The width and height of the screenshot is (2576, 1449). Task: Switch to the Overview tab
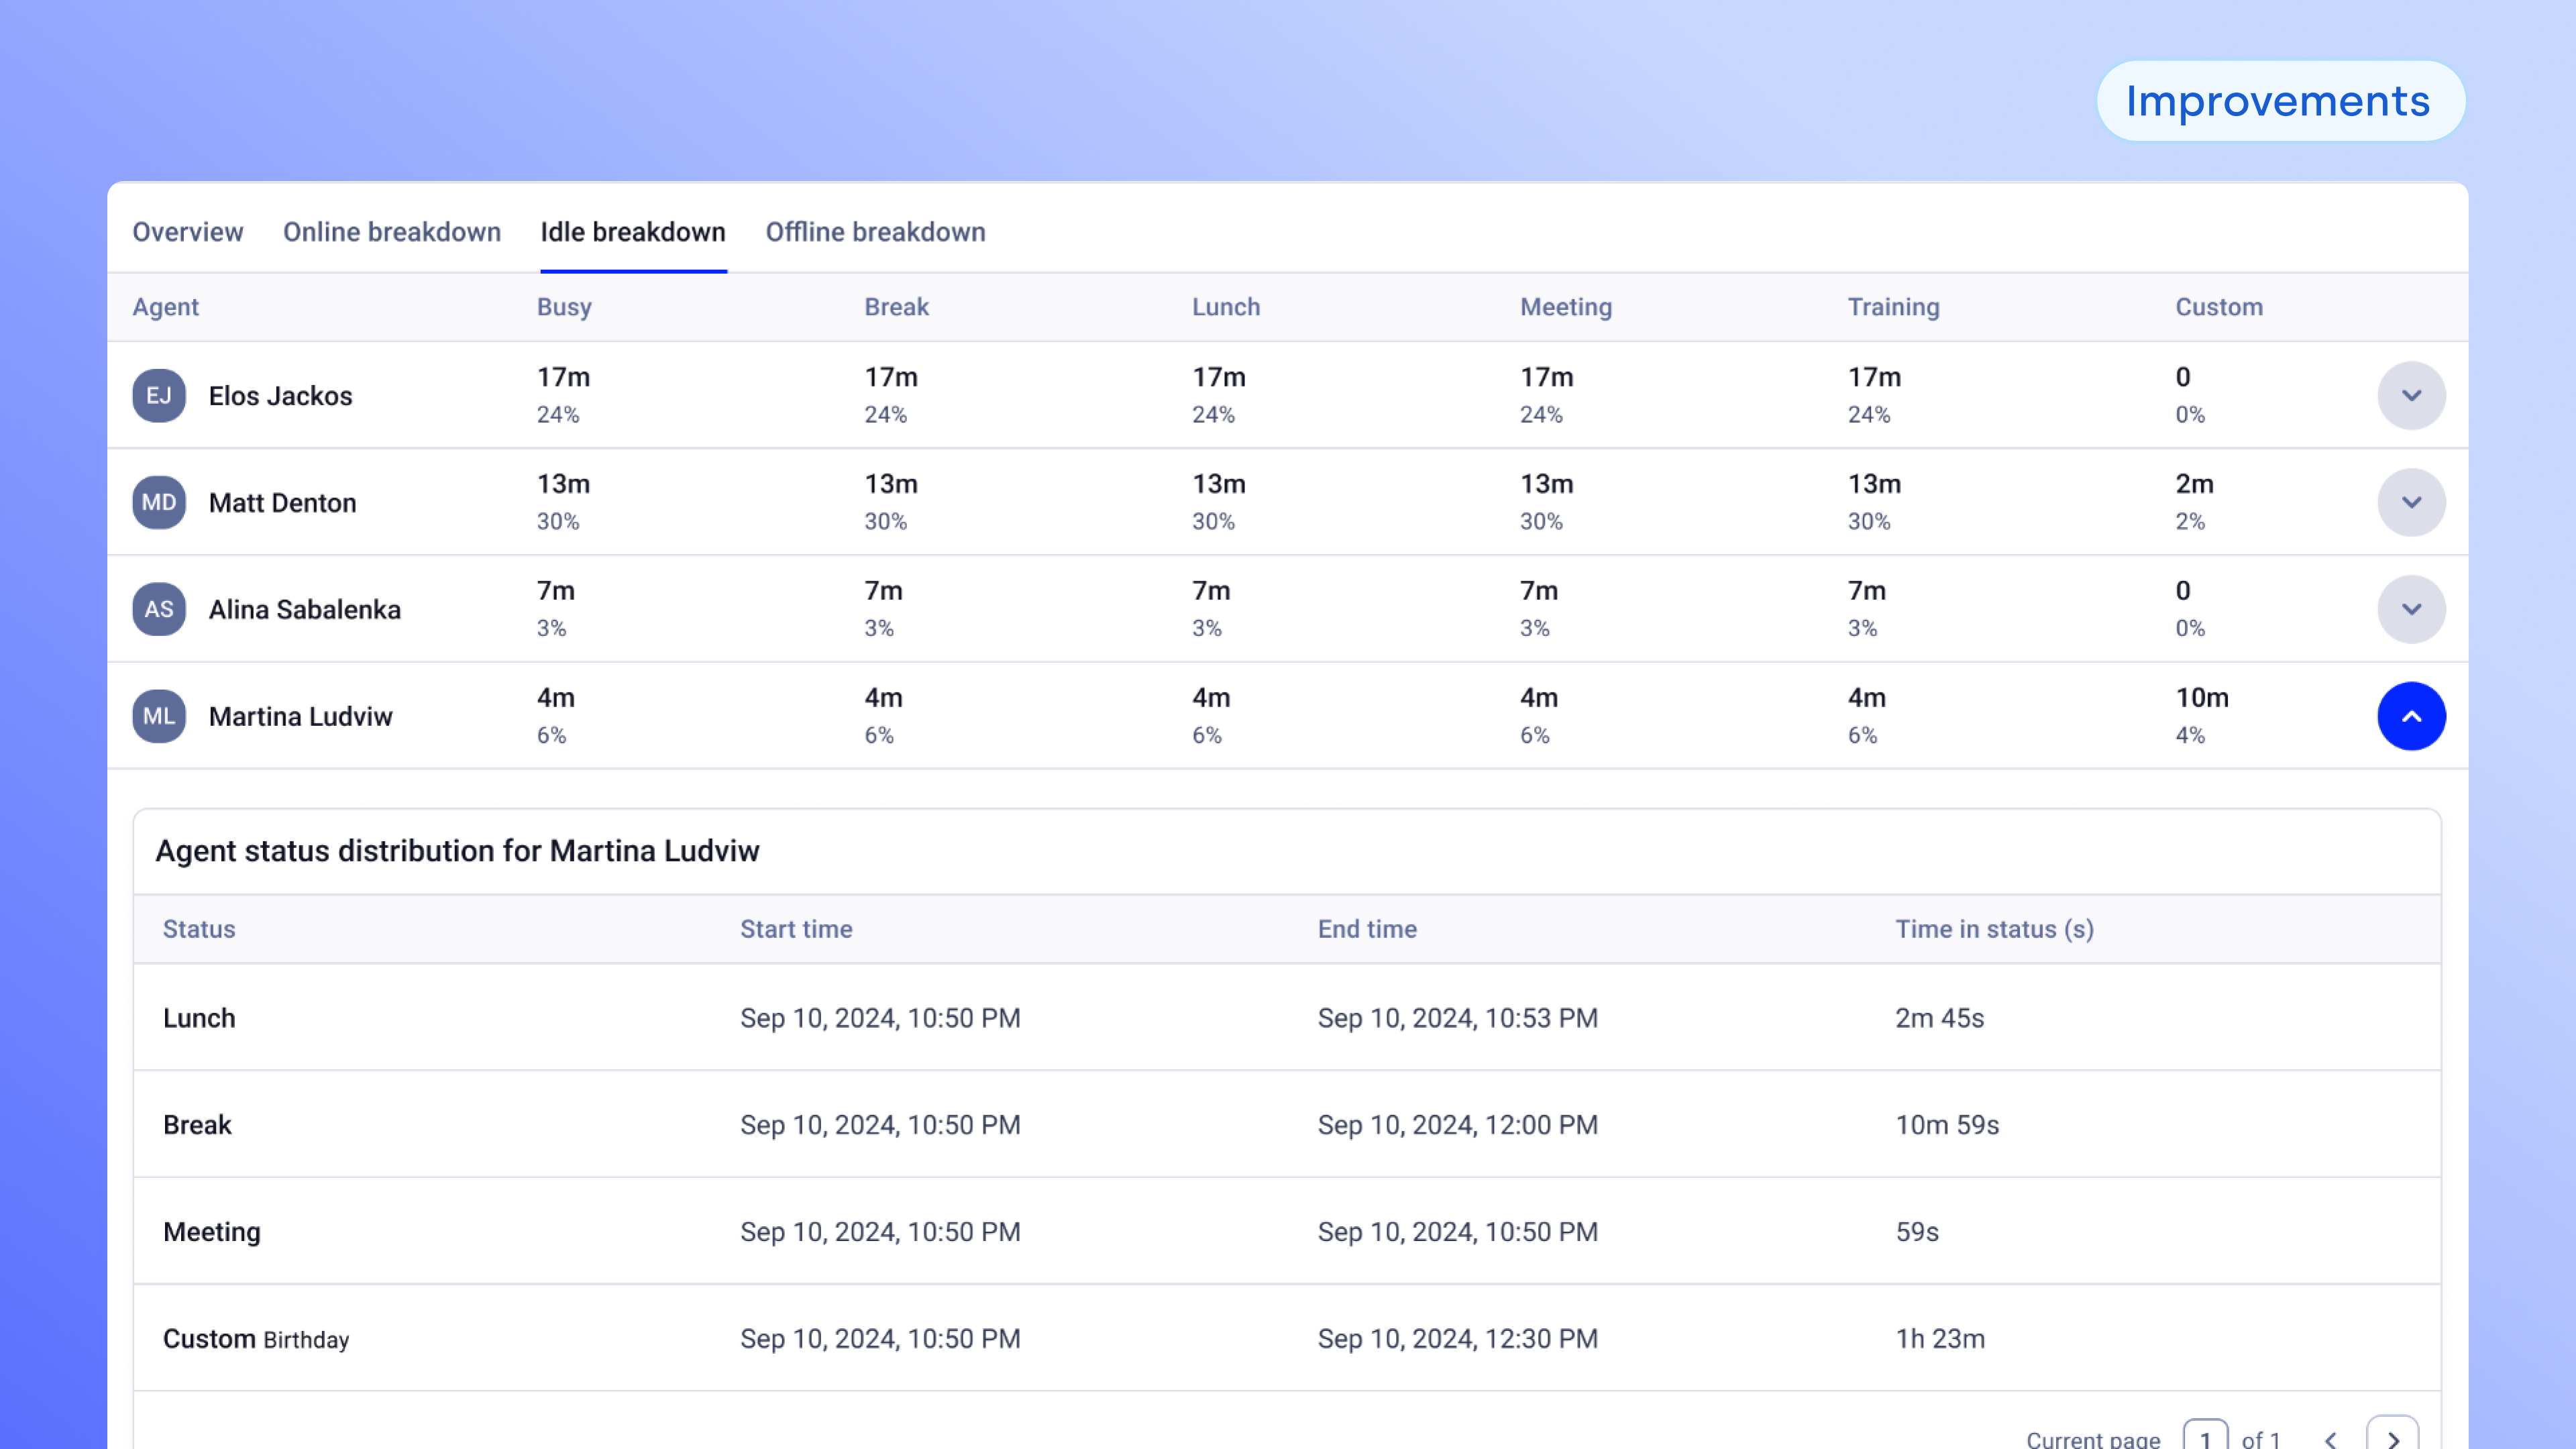[x=188, y=232]
